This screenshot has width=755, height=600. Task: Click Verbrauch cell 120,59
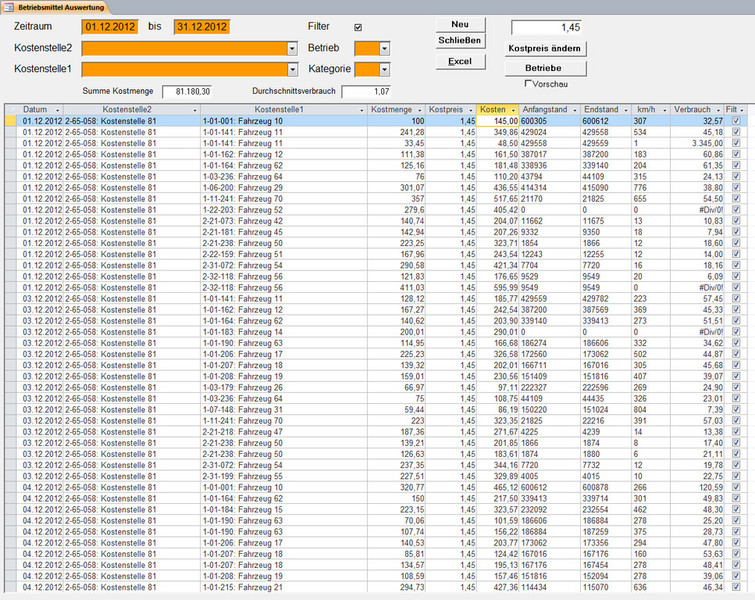(x=697, y=487)
